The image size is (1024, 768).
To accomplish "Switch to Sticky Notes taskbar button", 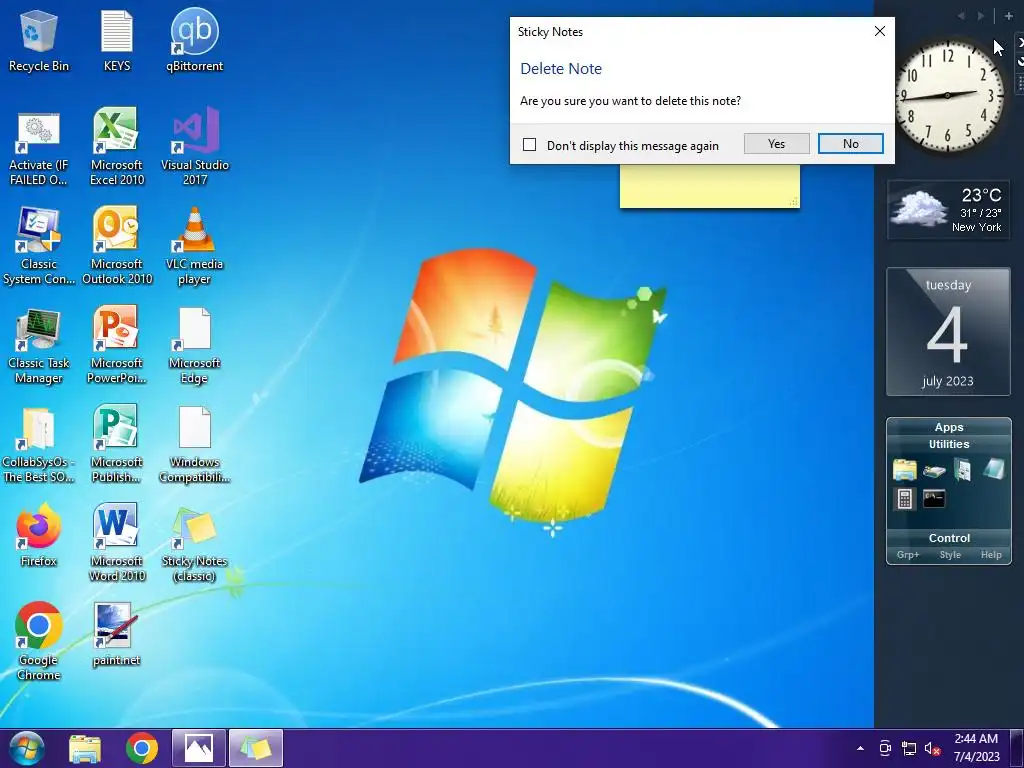I will point(256,748).
